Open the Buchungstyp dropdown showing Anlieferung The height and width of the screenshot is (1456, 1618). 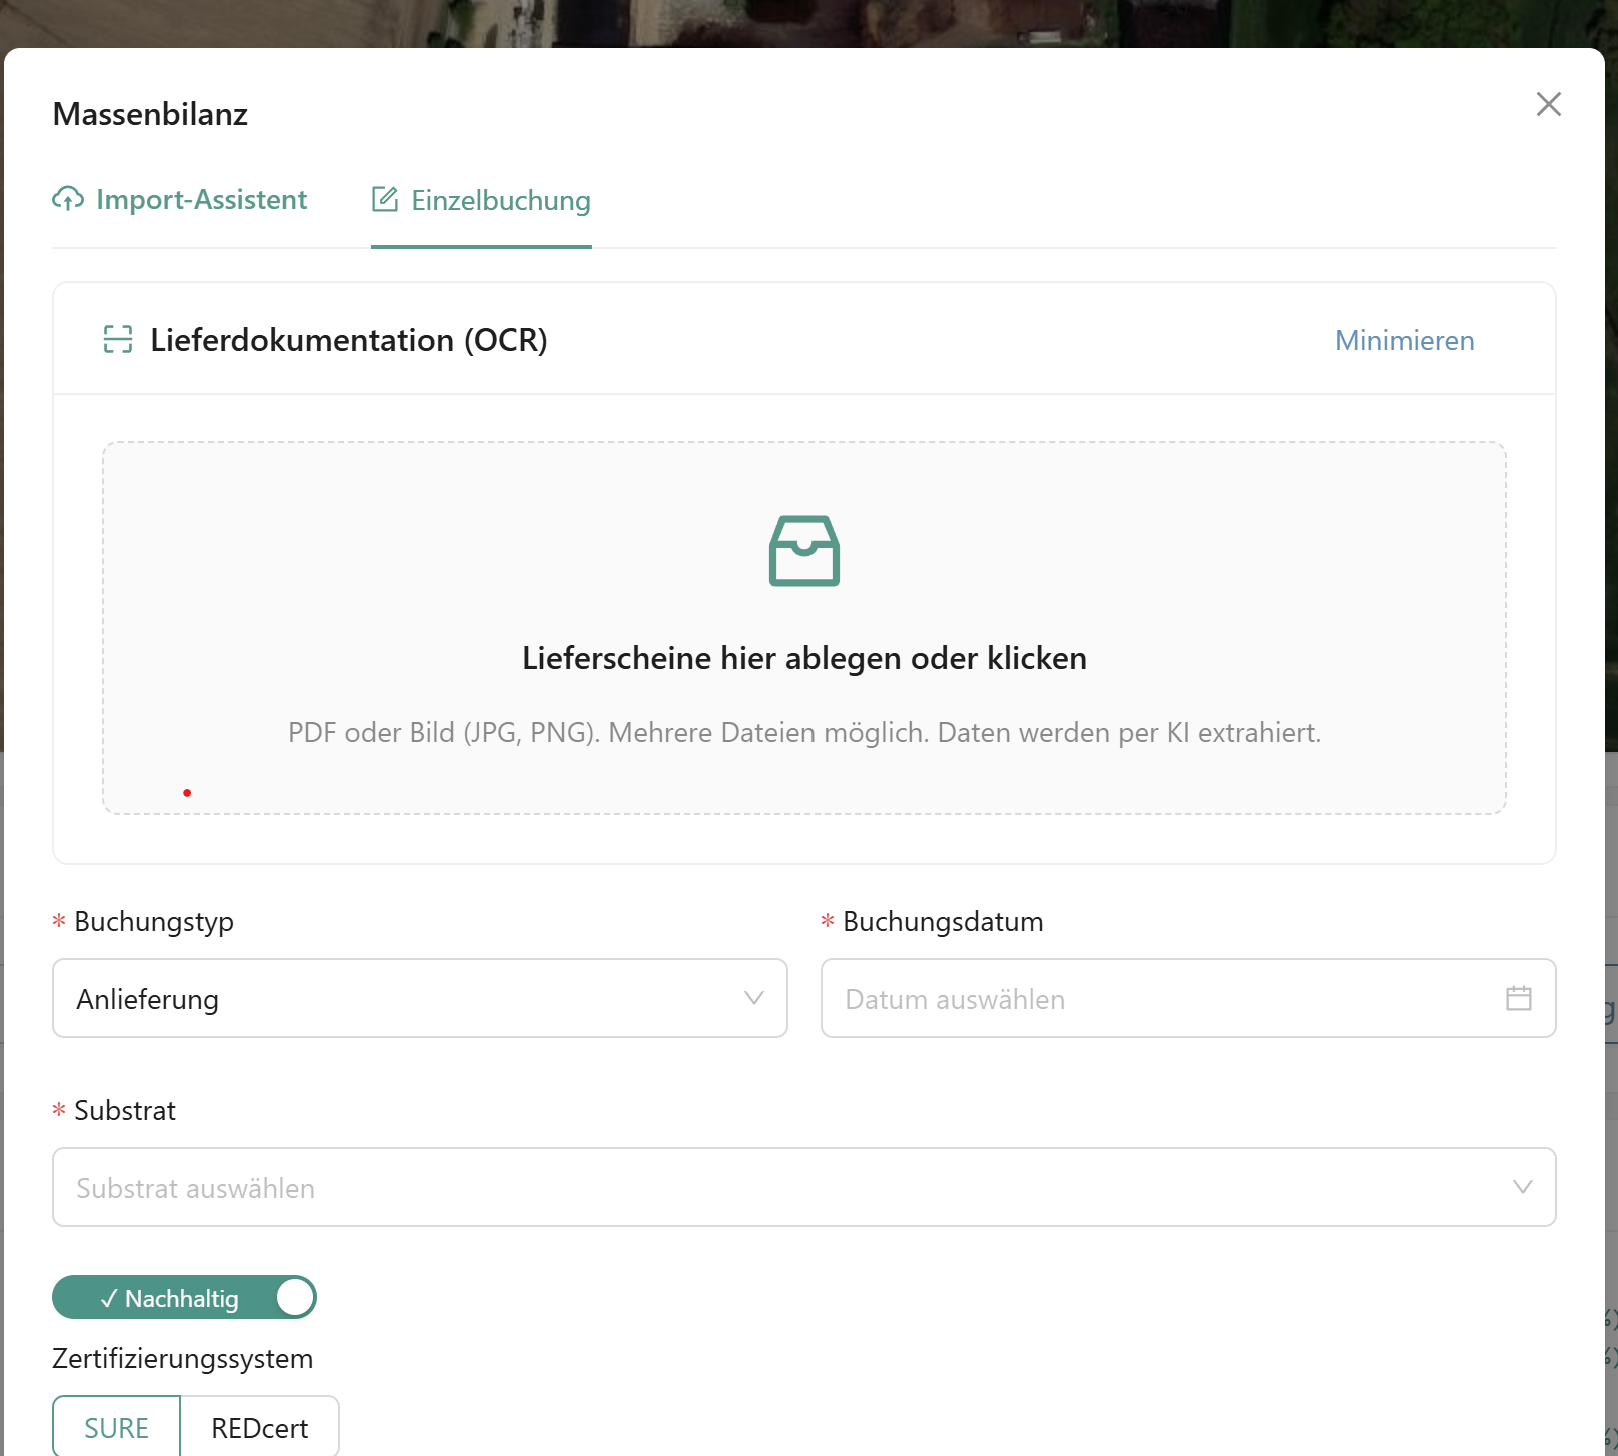419,998
